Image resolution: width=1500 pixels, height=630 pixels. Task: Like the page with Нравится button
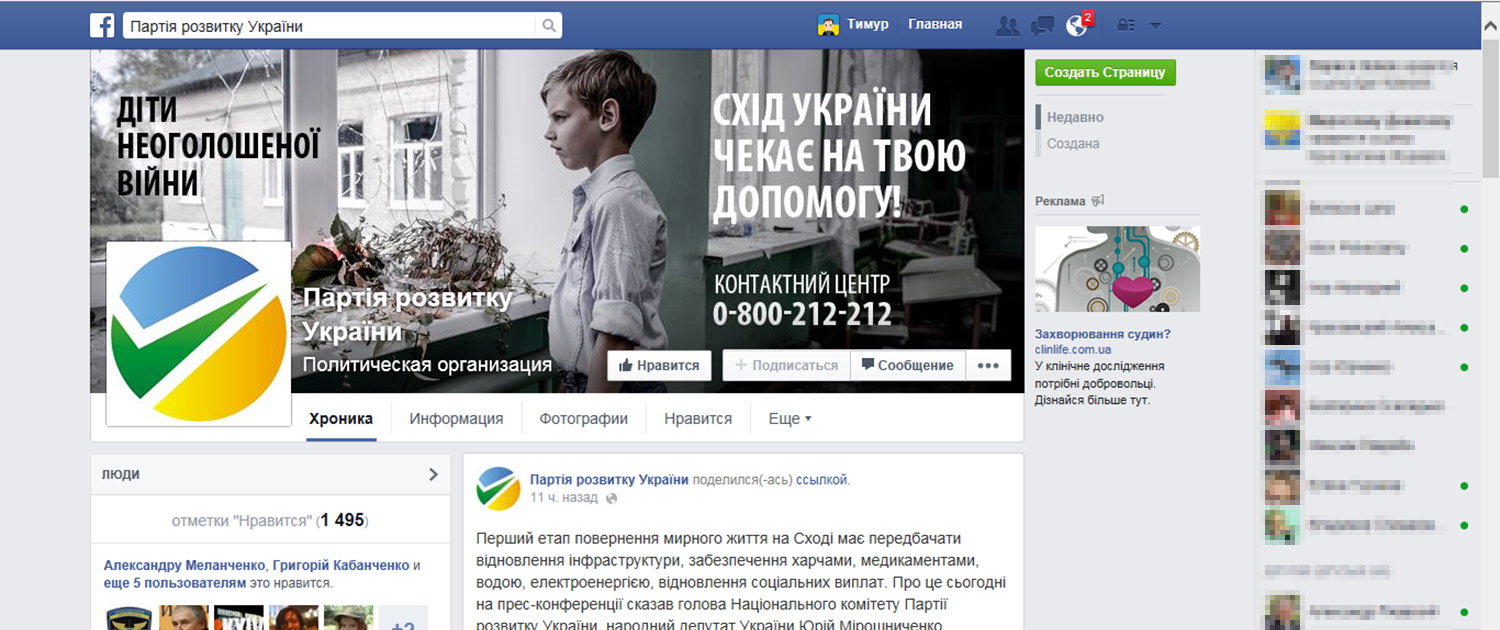659,365
